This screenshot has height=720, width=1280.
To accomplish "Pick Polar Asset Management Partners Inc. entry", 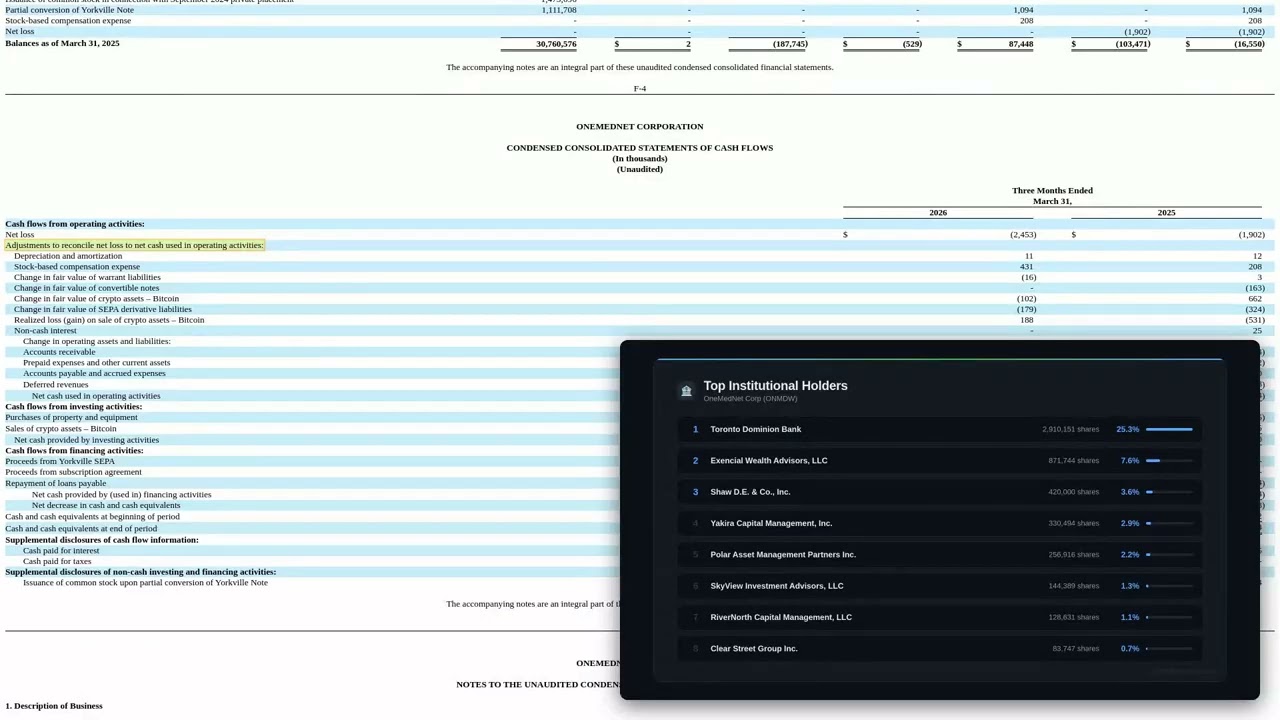I will pos(939,555).
